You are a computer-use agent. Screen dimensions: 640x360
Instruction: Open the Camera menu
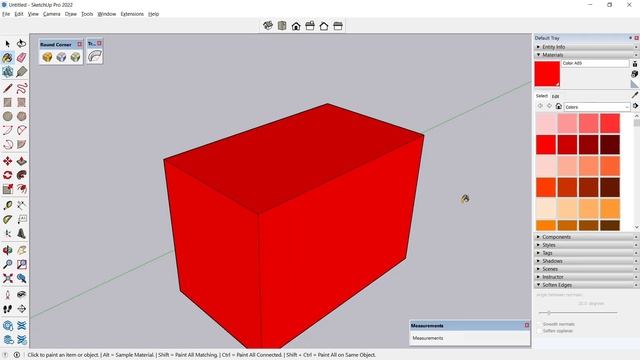pos(51,14)
